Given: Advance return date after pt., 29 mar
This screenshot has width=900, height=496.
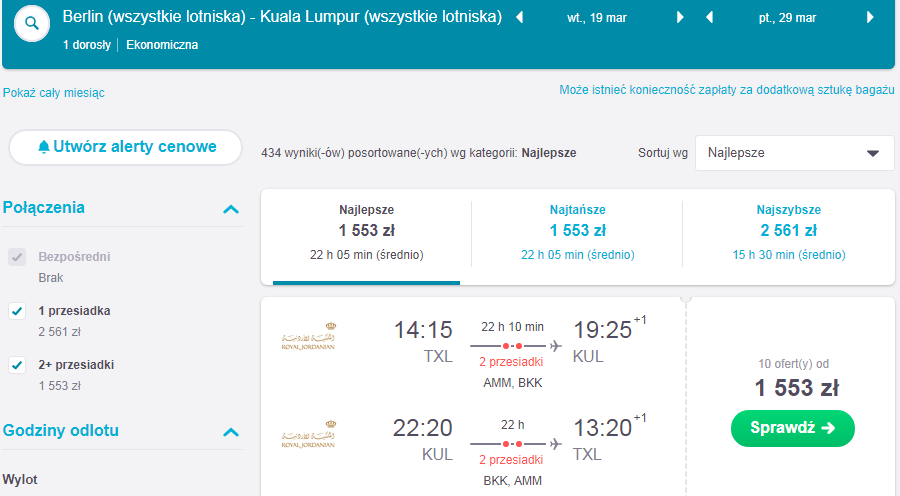Looking at the screenshot, I should pyautogui.click(x=870, y=17).
